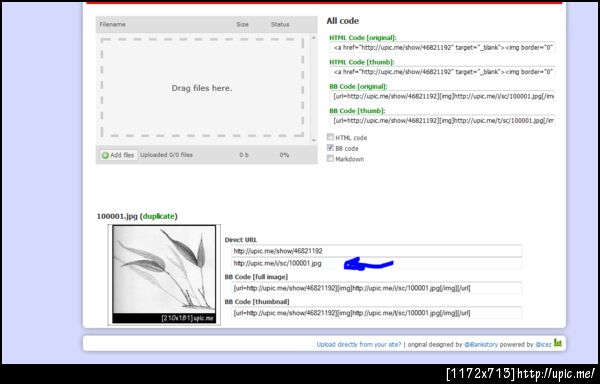Click the green duplicate label

tap(159, 216)
